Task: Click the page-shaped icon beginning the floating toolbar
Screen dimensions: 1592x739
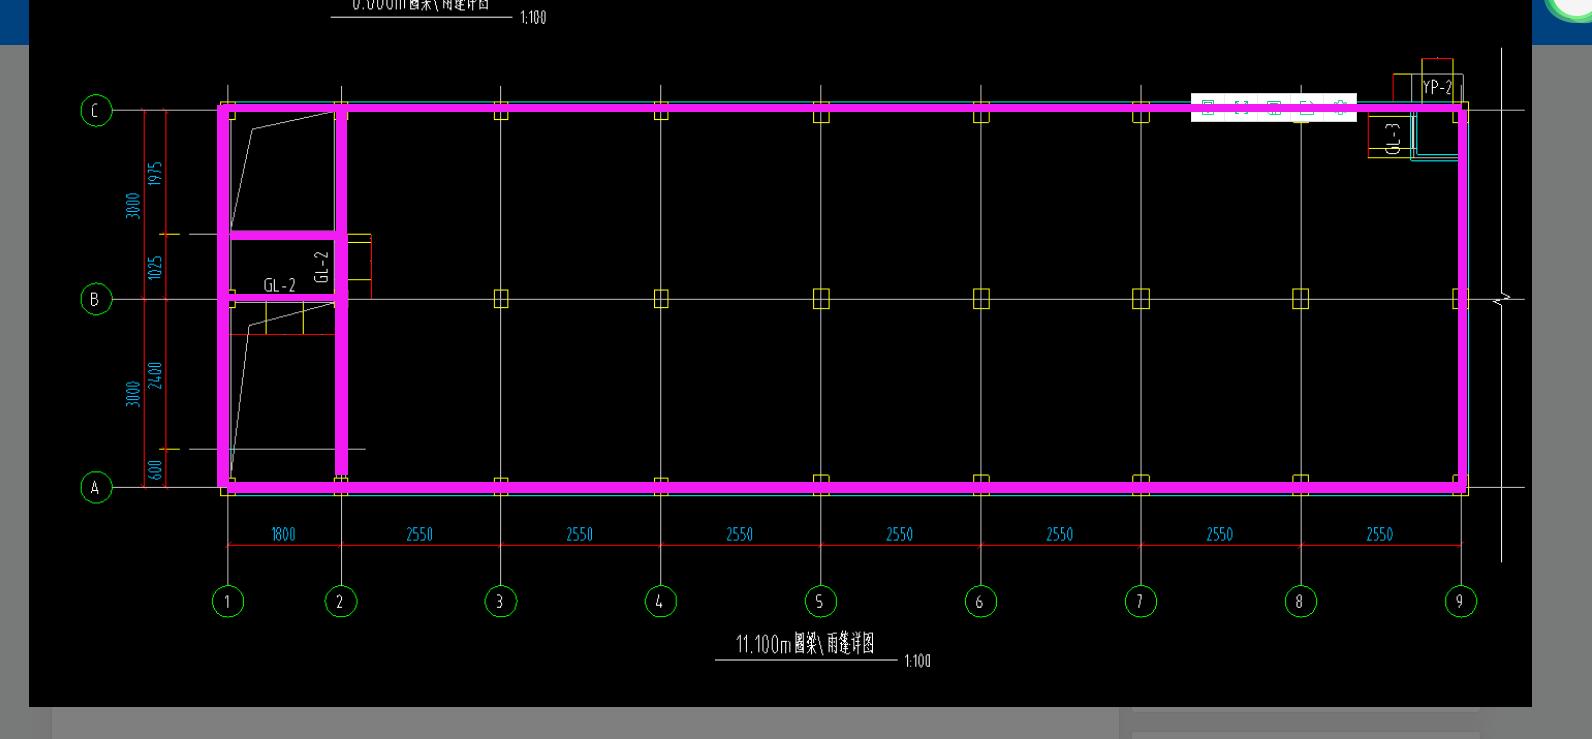Action: 1208,108
